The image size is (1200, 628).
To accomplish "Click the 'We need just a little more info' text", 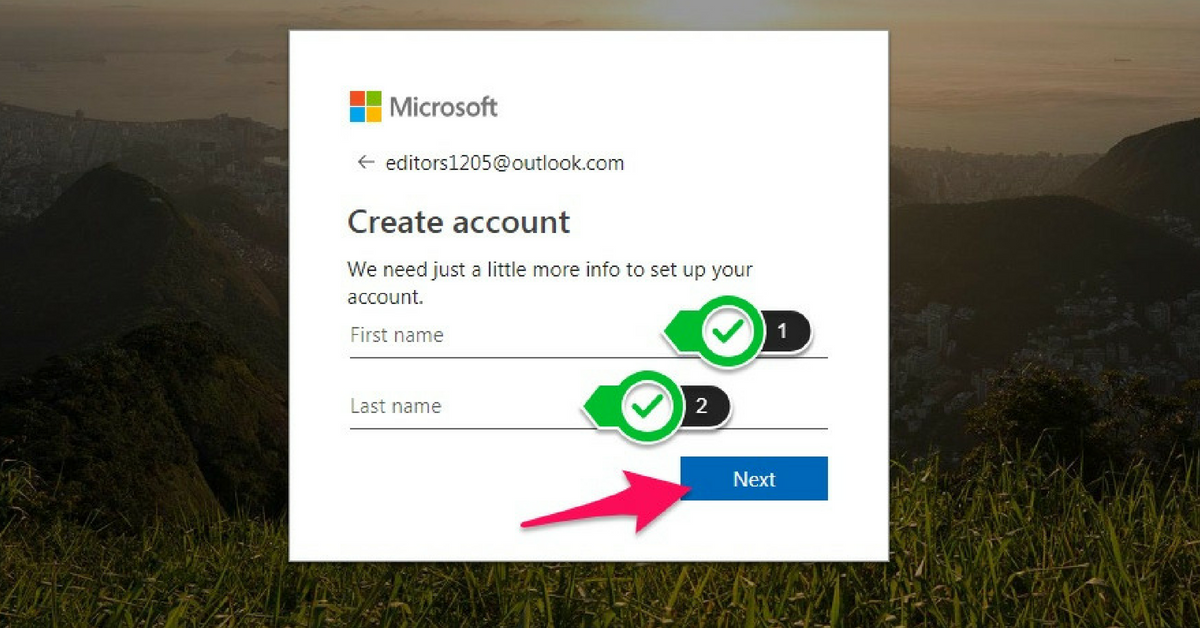I will coord(550,283).
